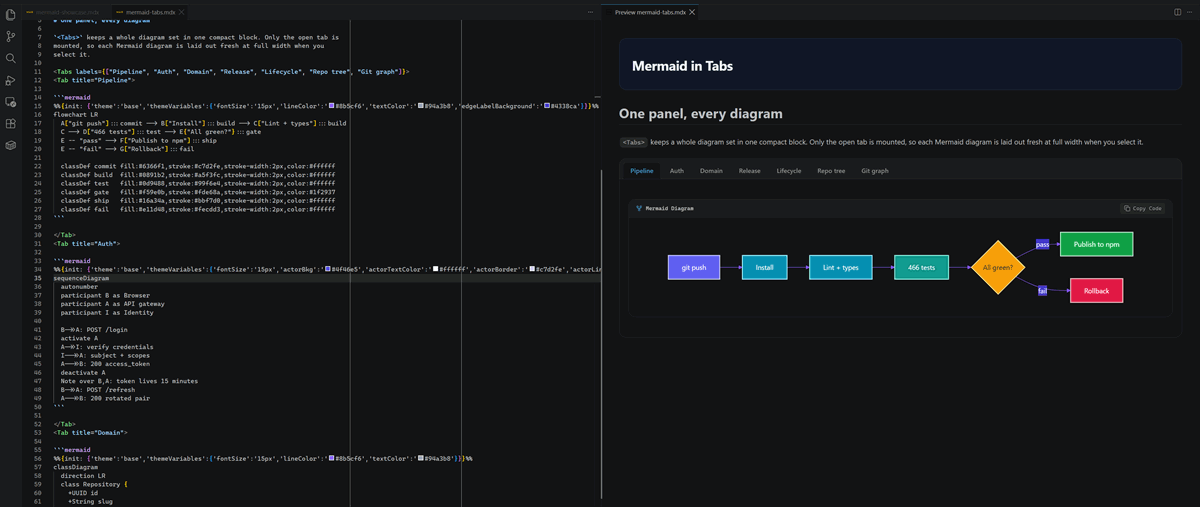This screenshot has height=507, width=1200.
Task: Copy the Mermaid diagram code
Action: tap(1143, 209)
